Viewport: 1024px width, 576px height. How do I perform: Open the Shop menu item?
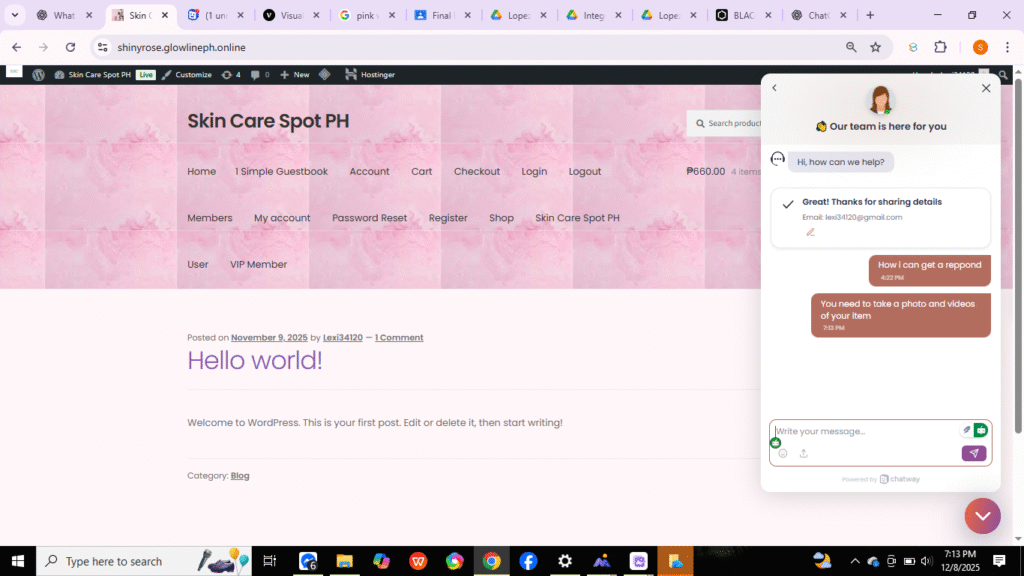point(501,218)
